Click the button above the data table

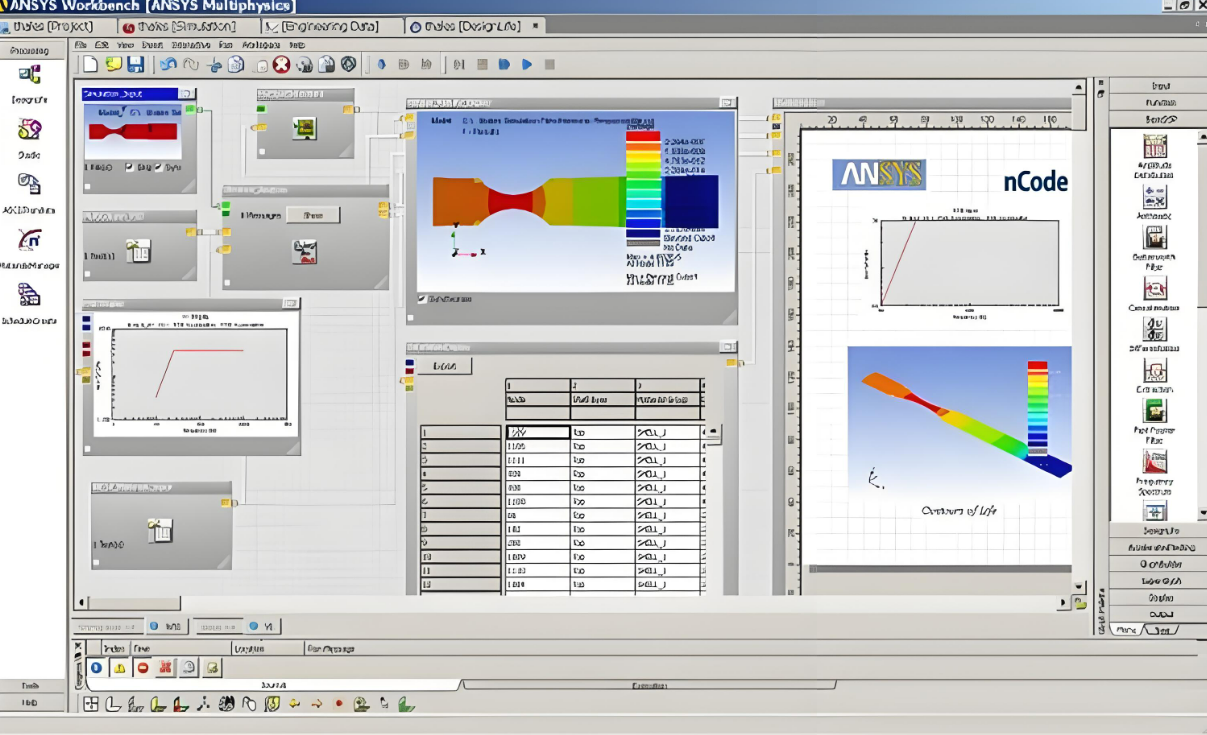[x=444, y=367]
